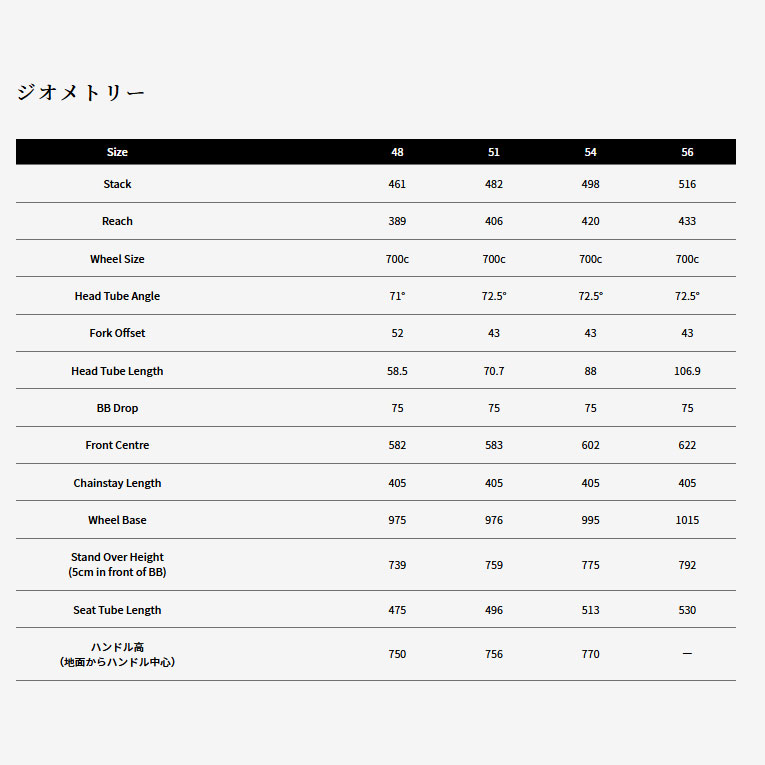Click the Chainstay Length row label
This screenshot has width=765, height=765.
point(117,483)
